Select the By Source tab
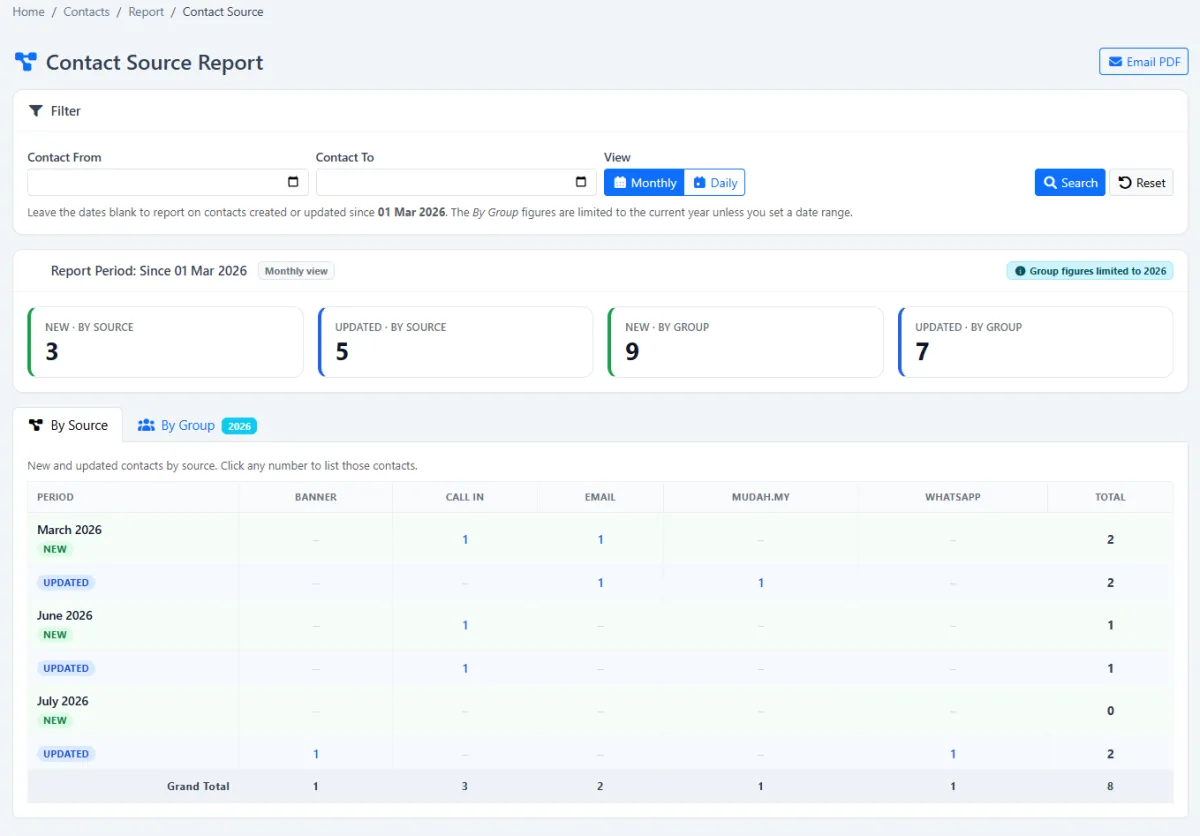This screenshot has width=1200, height=836. (68, 425)
